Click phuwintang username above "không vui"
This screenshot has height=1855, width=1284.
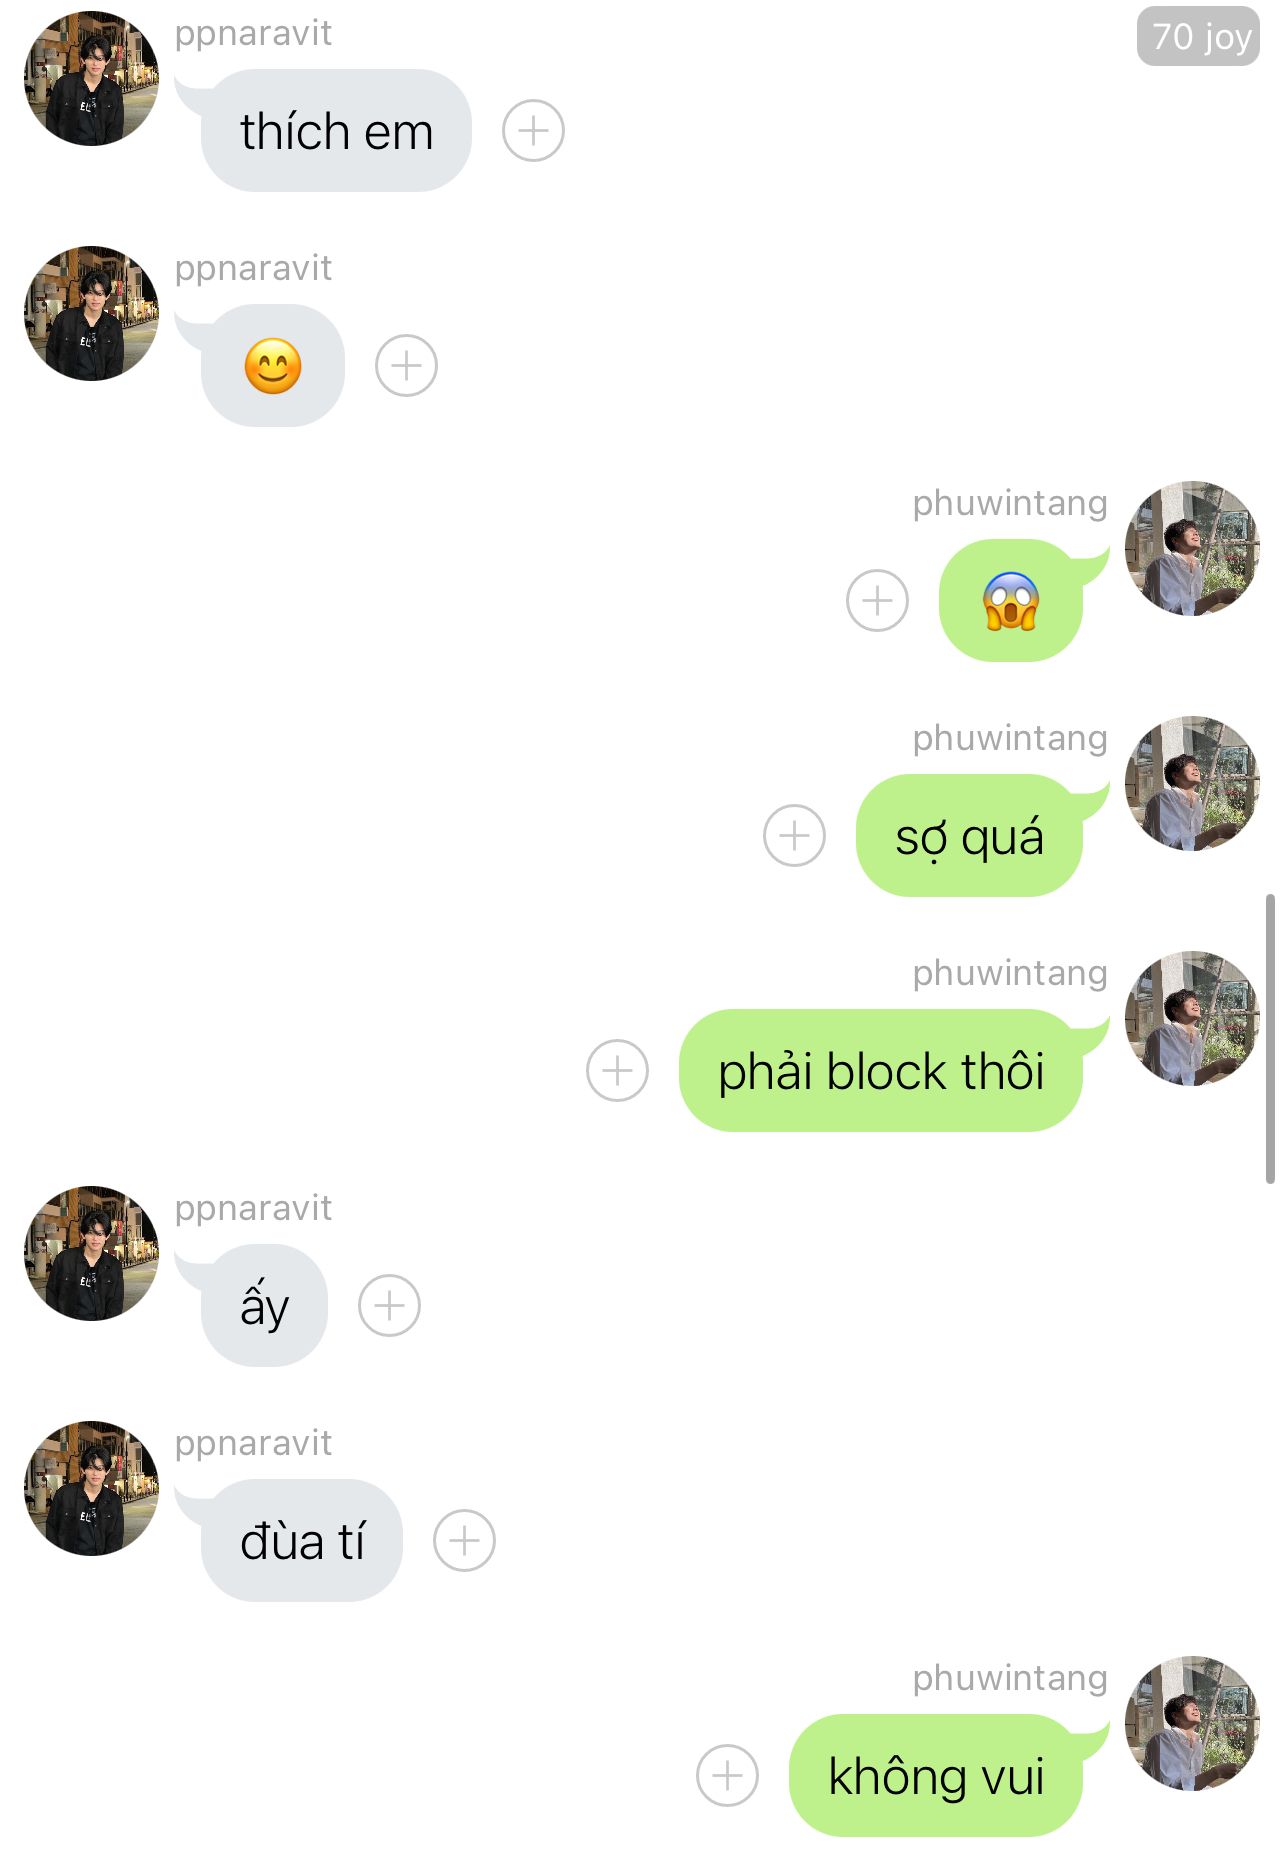(1010, 1678)
